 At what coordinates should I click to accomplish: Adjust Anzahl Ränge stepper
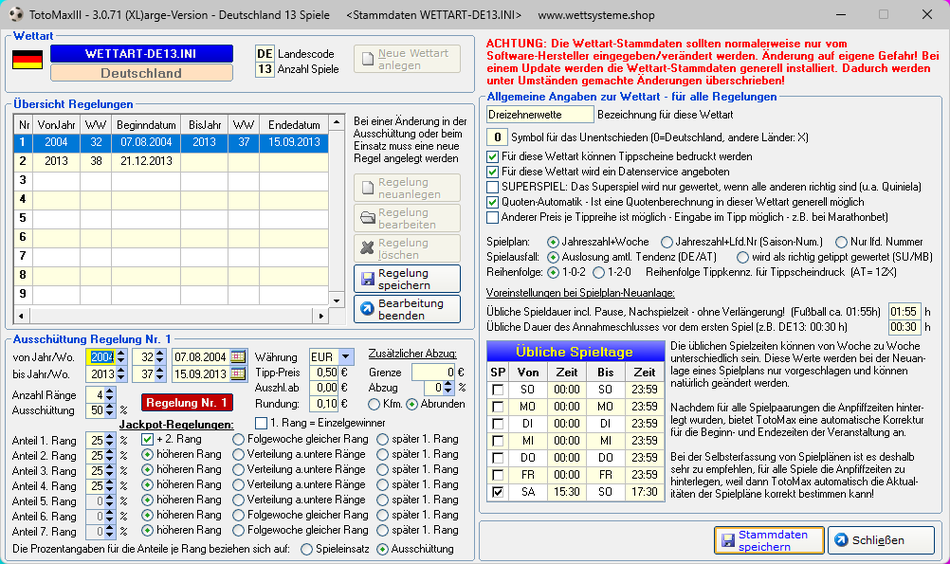pos(110,395)
